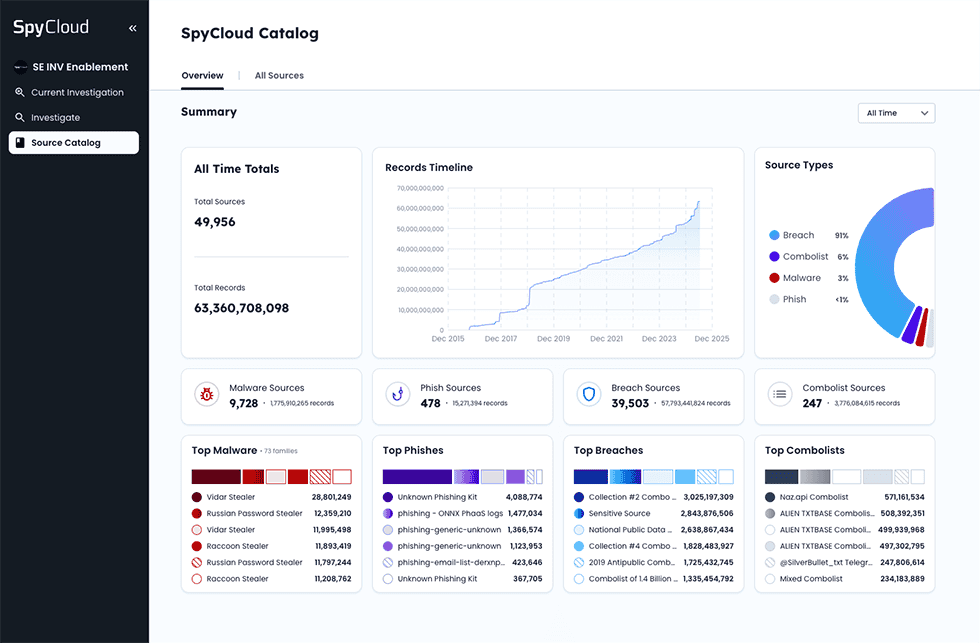Click the Breach legend dot in Source Types
Image resolution: width=980 pixels, height=643 pixels.
774,236
